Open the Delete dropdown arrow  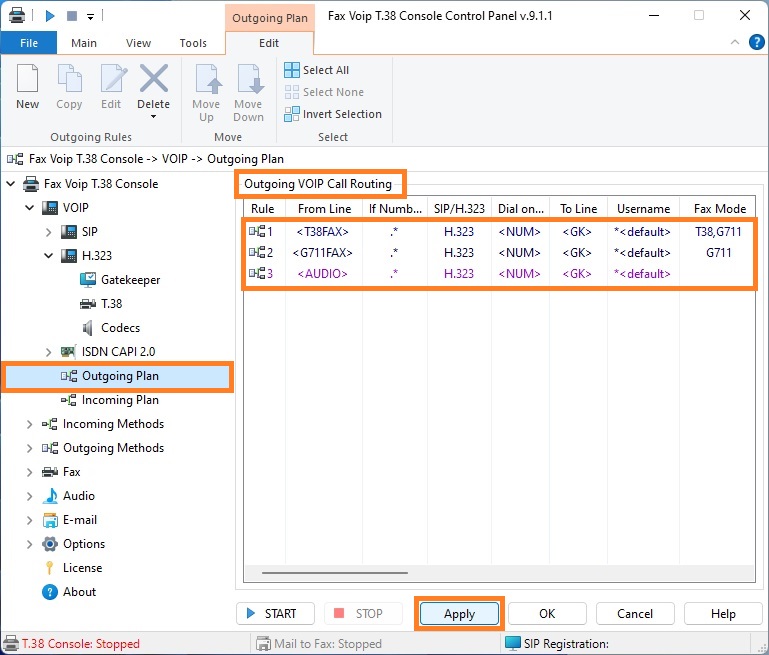[154, 117]
